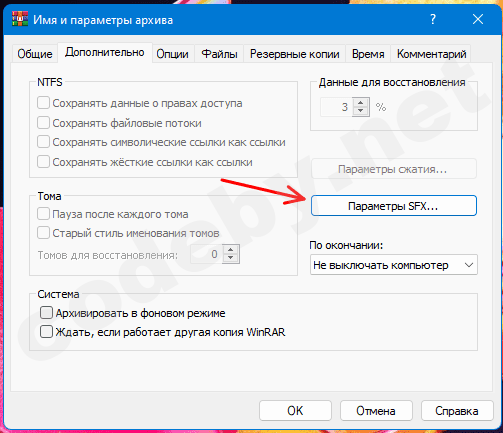Click the Данные для восстановления label
The height and width of the screenshot is (433, 503).
[x=392, y=82]
